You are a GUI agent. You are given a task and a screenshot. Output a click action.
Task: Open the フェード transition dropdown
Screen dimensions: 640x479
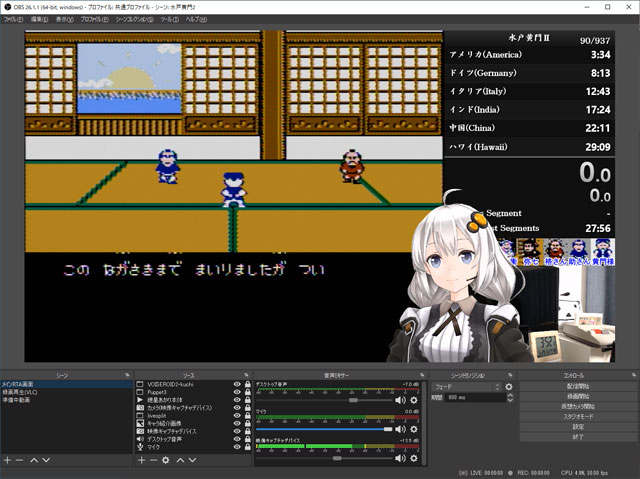[x=467, y=386]
